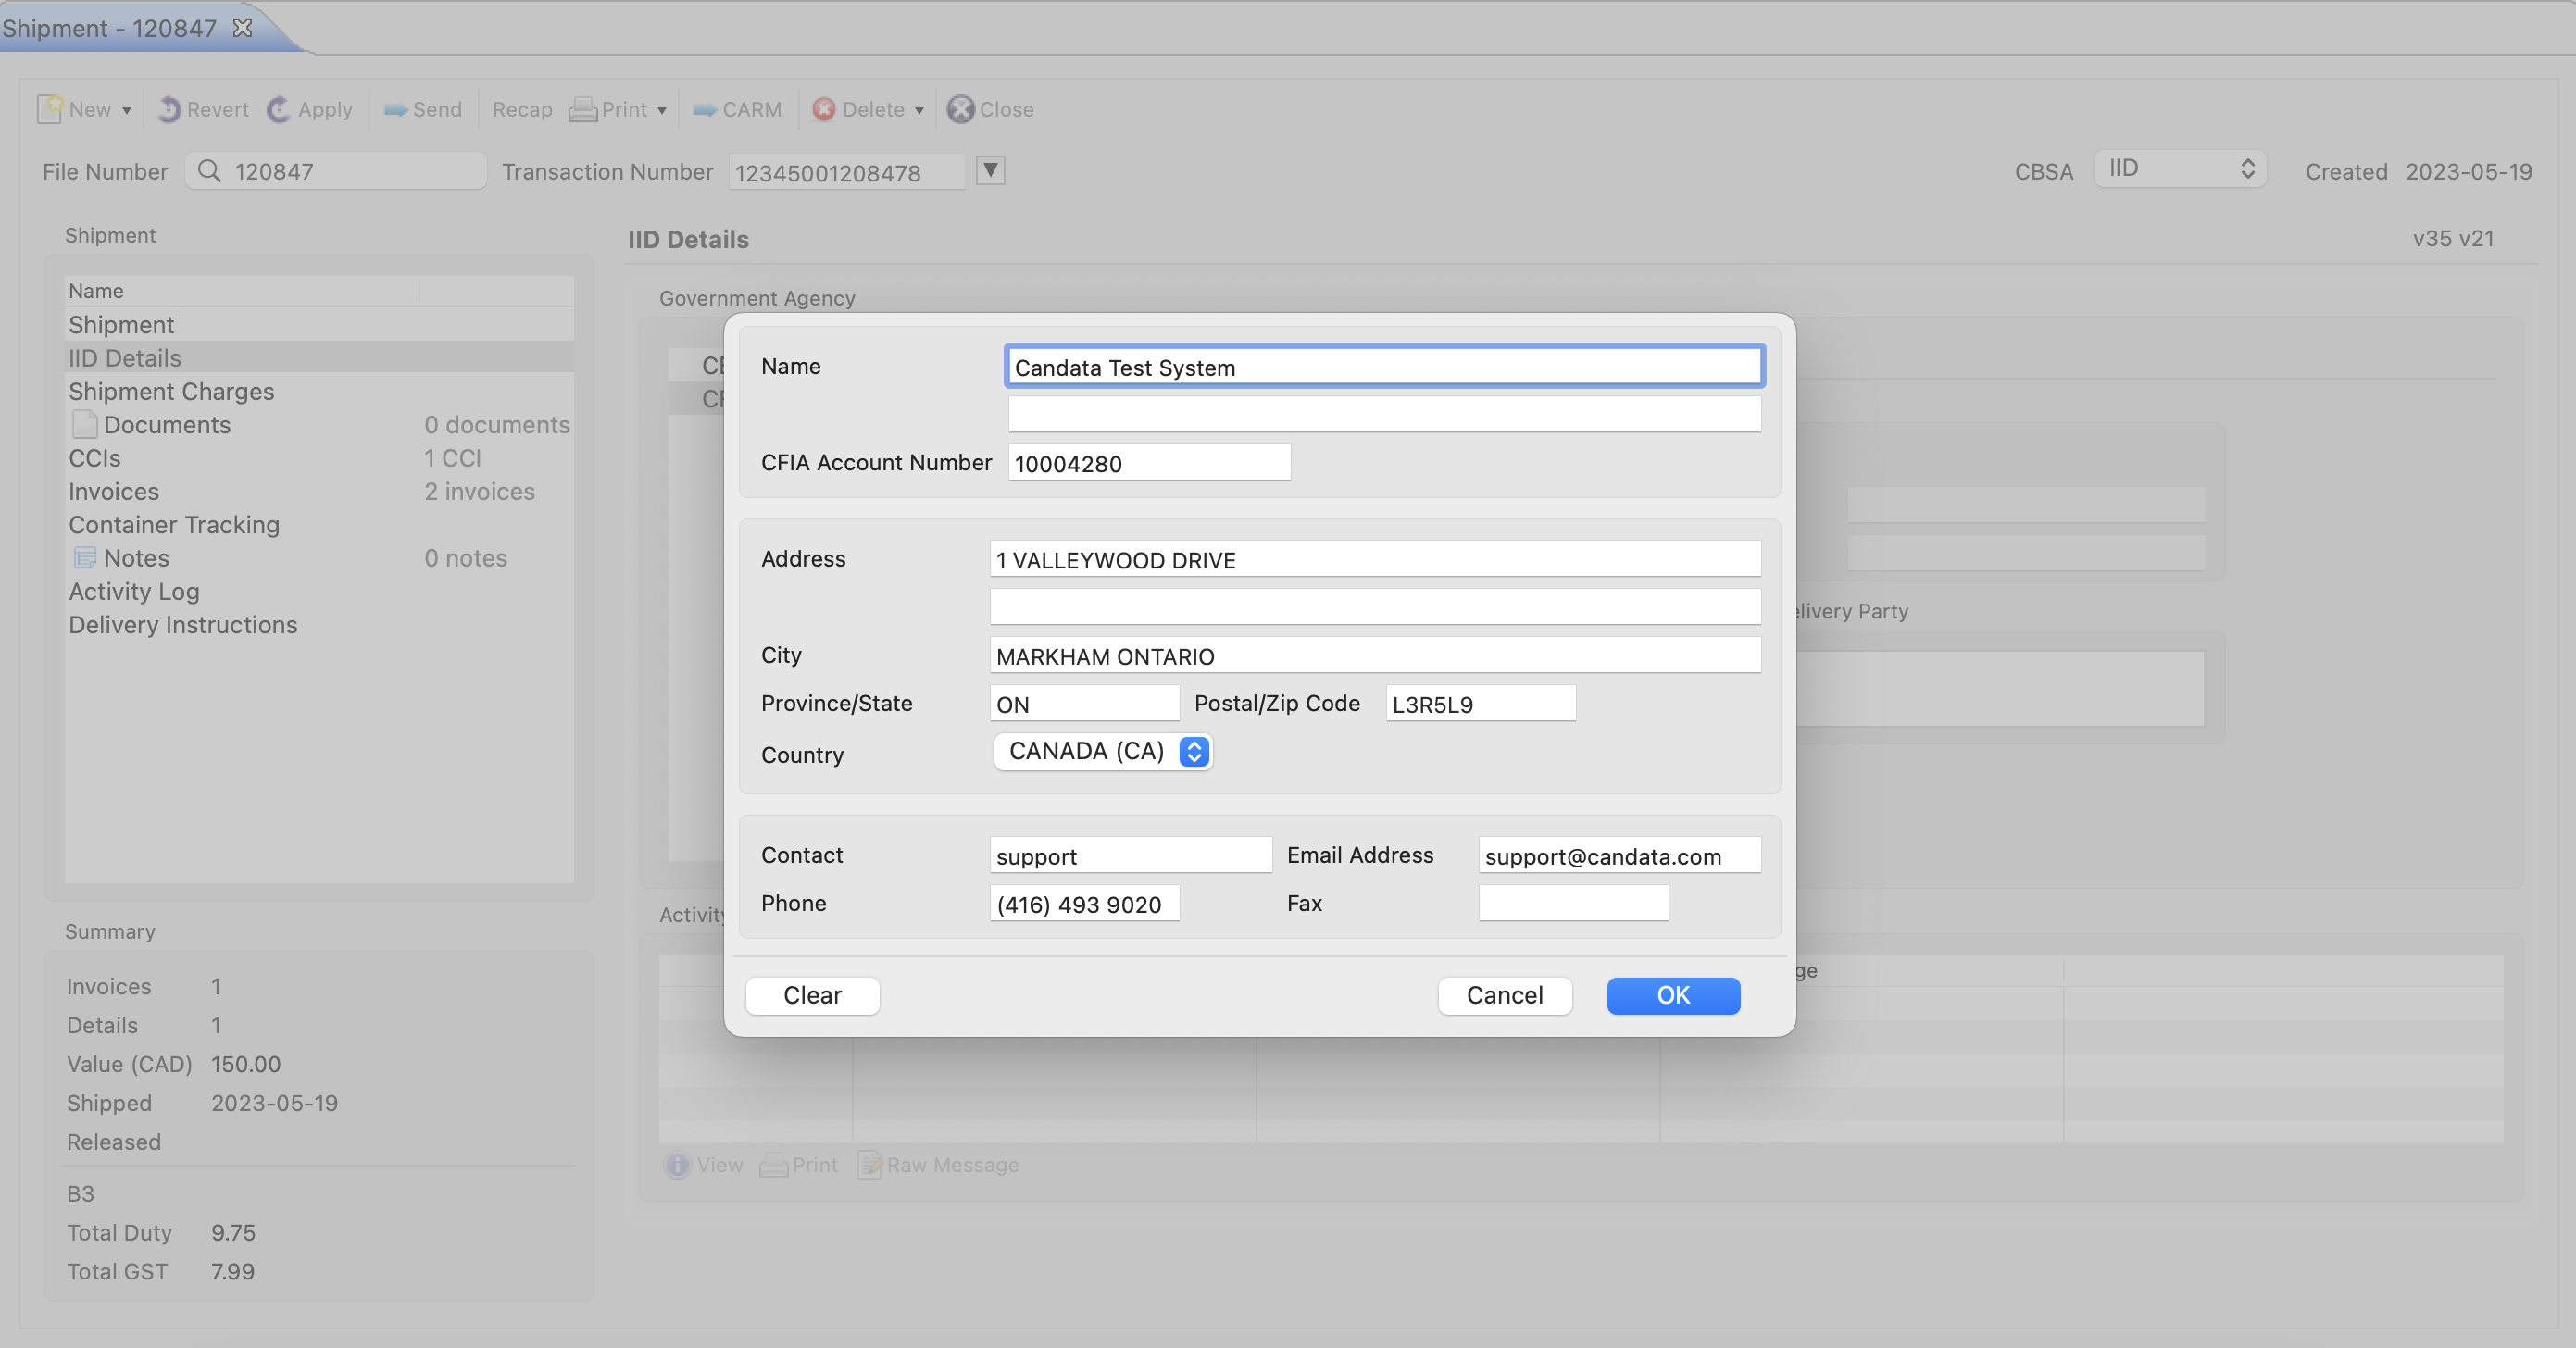This screenshot has height=1348, width=2576.
Task: Click the Value (CAD) 150.00 amount
Action: pos(246,1064)
